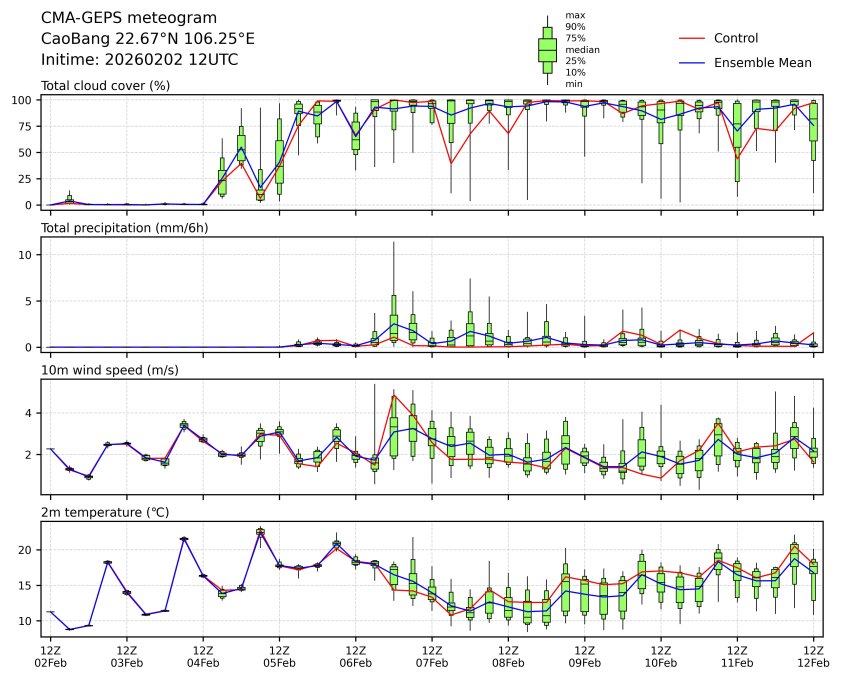Click the red Control line sample in legend
The height and width of the screenshot is (680, 841).
coord(692,38)
